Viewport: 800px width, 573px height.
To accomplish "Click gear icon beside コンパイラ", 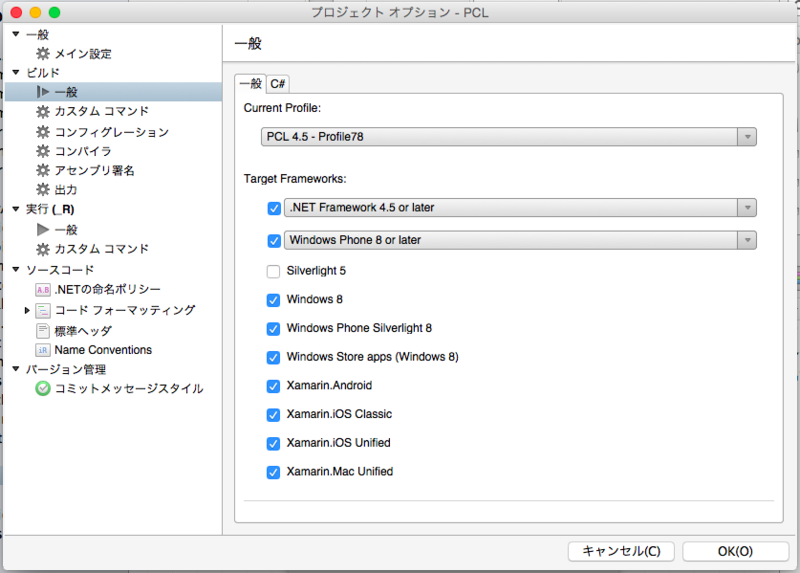I will pos(43,151).
